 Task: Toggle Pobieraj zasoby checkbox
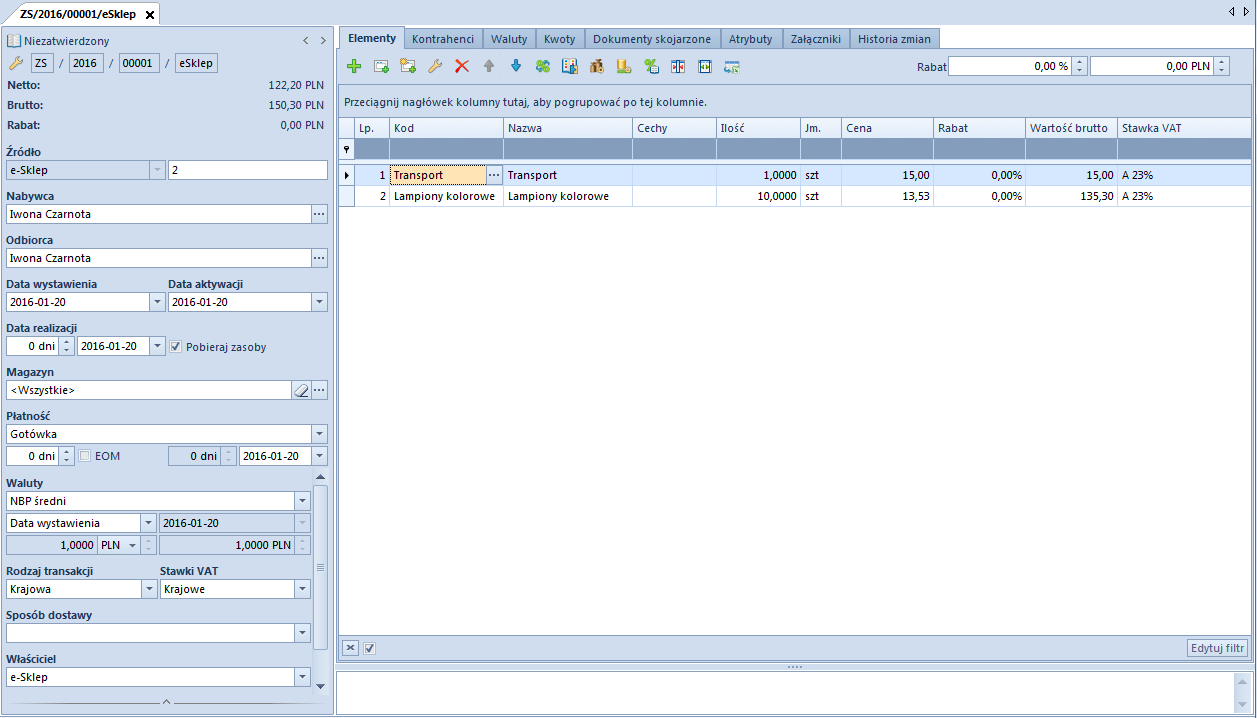[176, 347]
